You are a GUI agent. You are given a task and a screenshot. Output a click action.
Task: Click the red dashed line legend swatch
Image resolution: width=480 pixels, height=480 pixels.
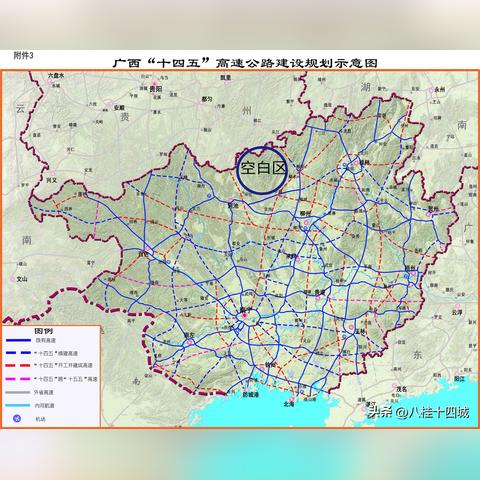point(18,365)
